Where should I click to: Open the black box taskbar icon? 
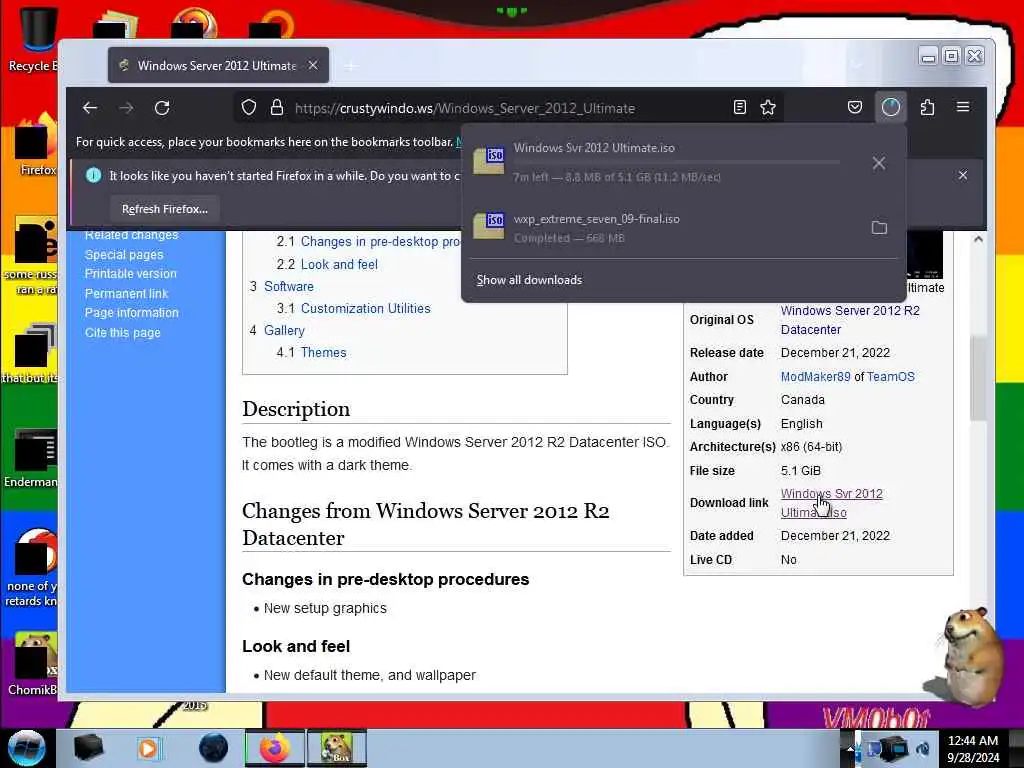click(x=88, y=748)
